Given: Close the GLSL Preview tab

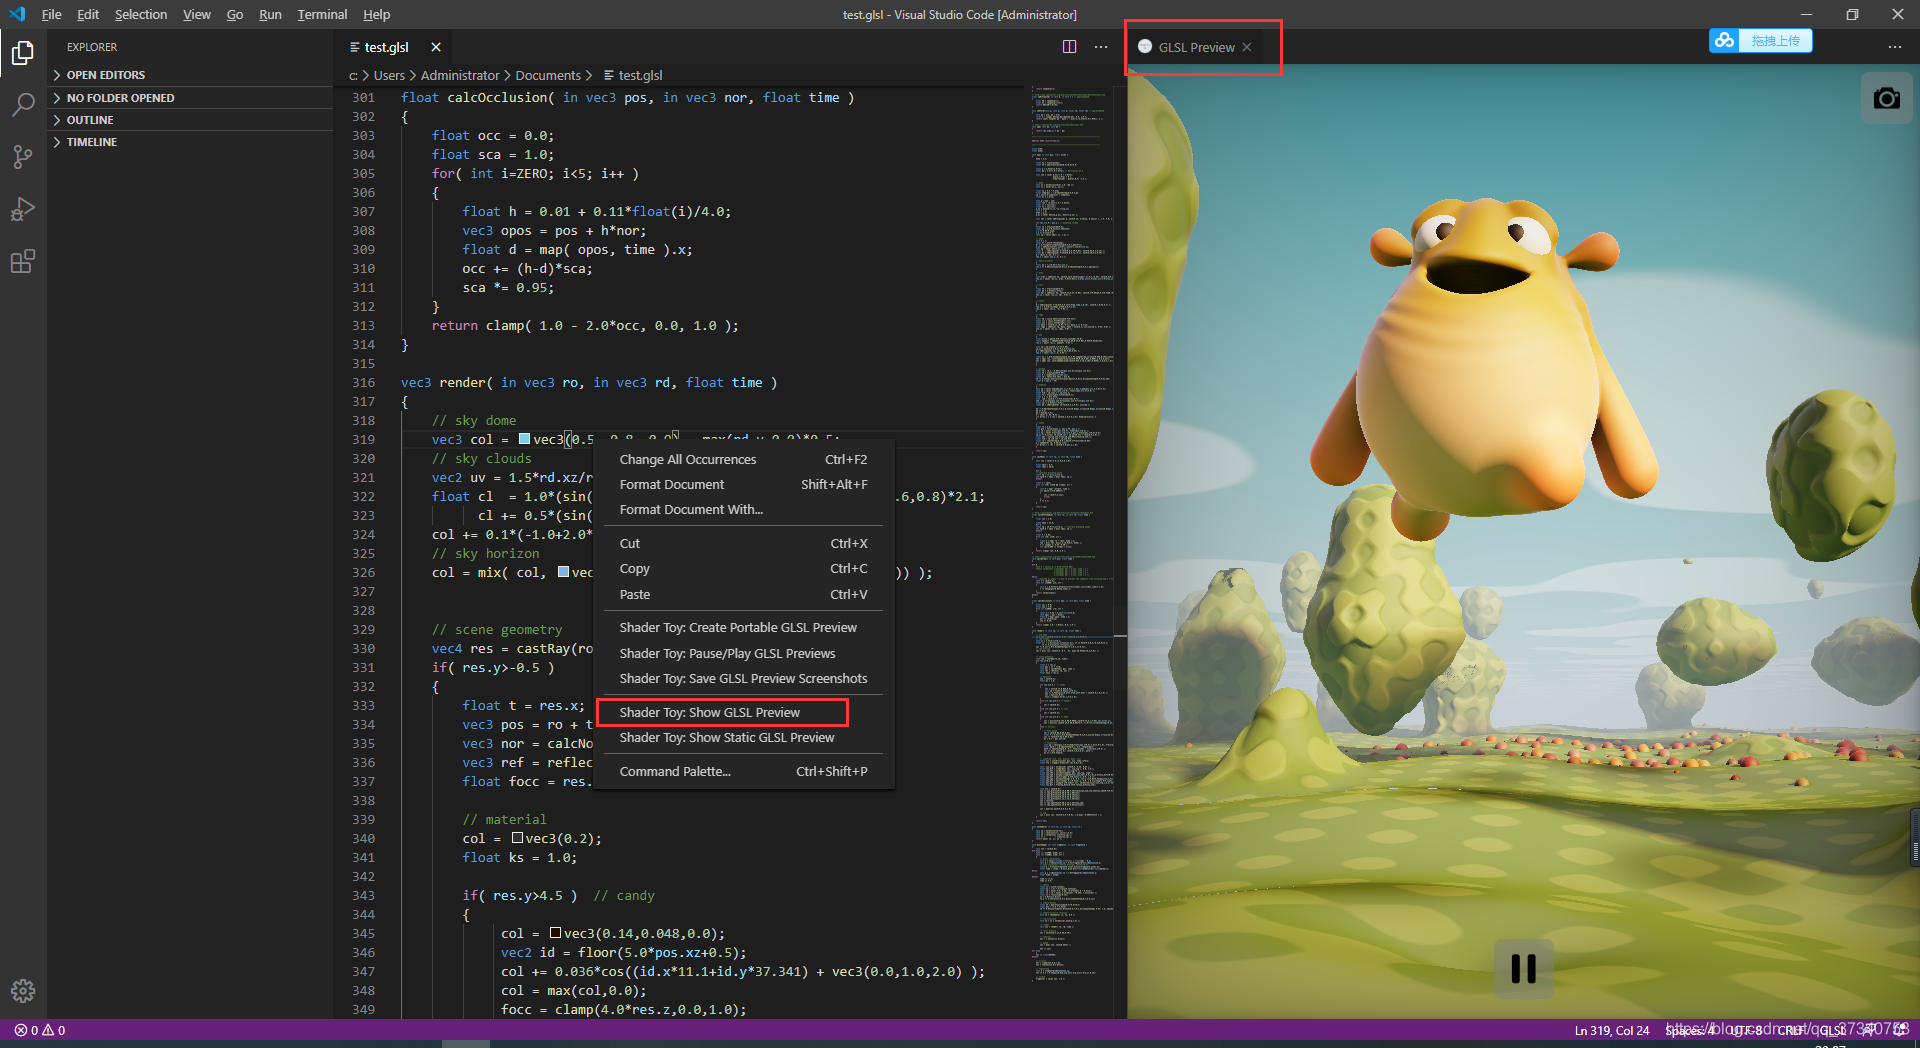Looking at the screenshot, I should click(1247, 47).
